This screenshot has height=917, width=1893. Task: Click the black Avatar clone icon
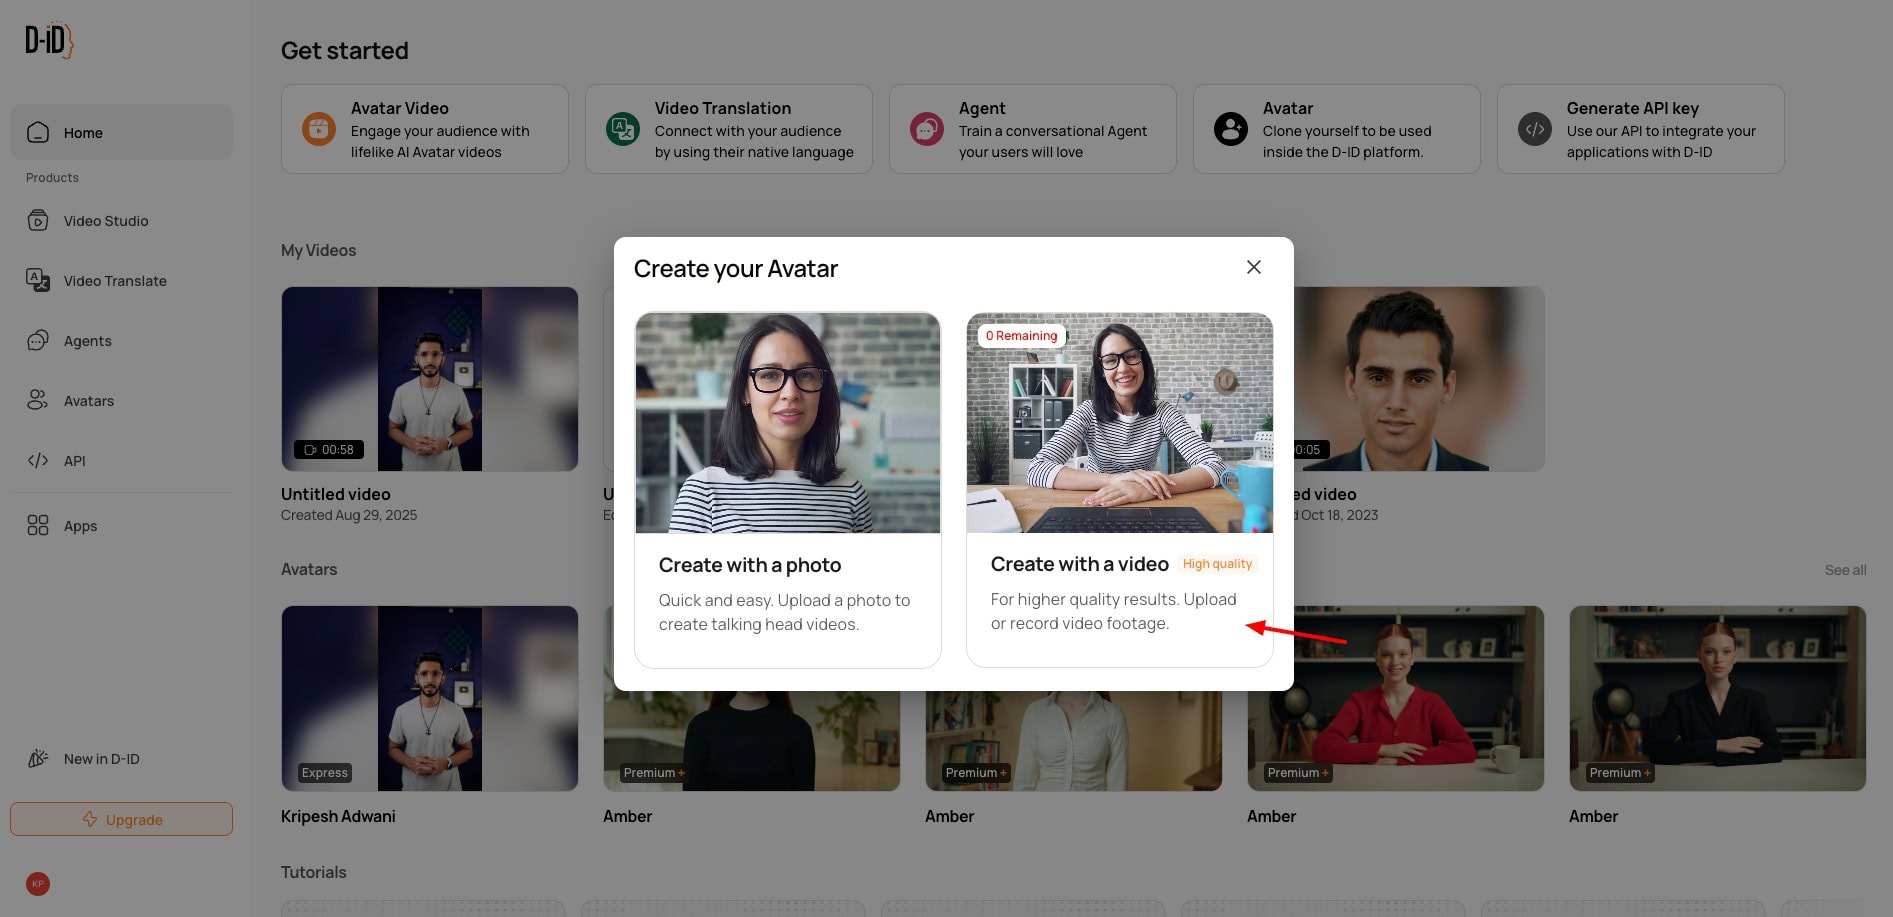pyautogui.click(x=1231, y=129)
